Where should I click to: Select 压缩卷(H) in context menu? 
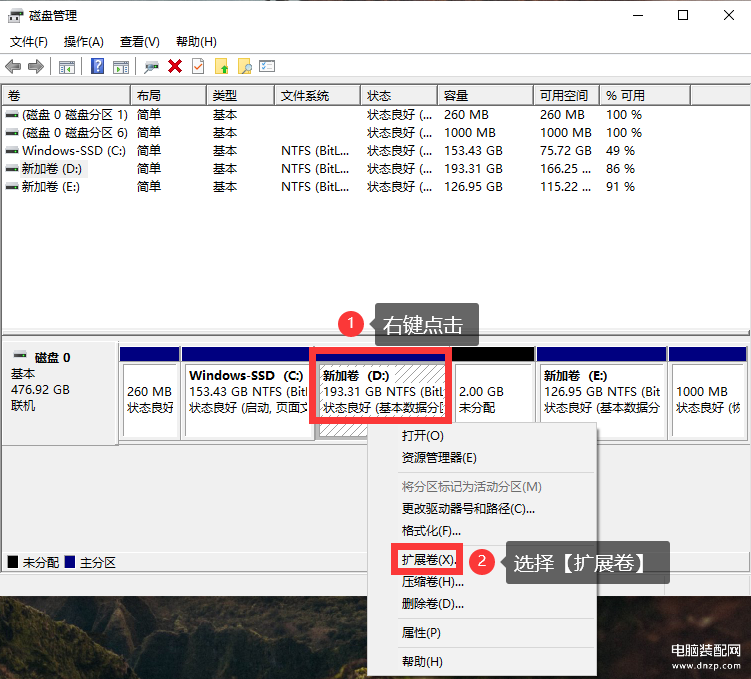click(432, 582)
